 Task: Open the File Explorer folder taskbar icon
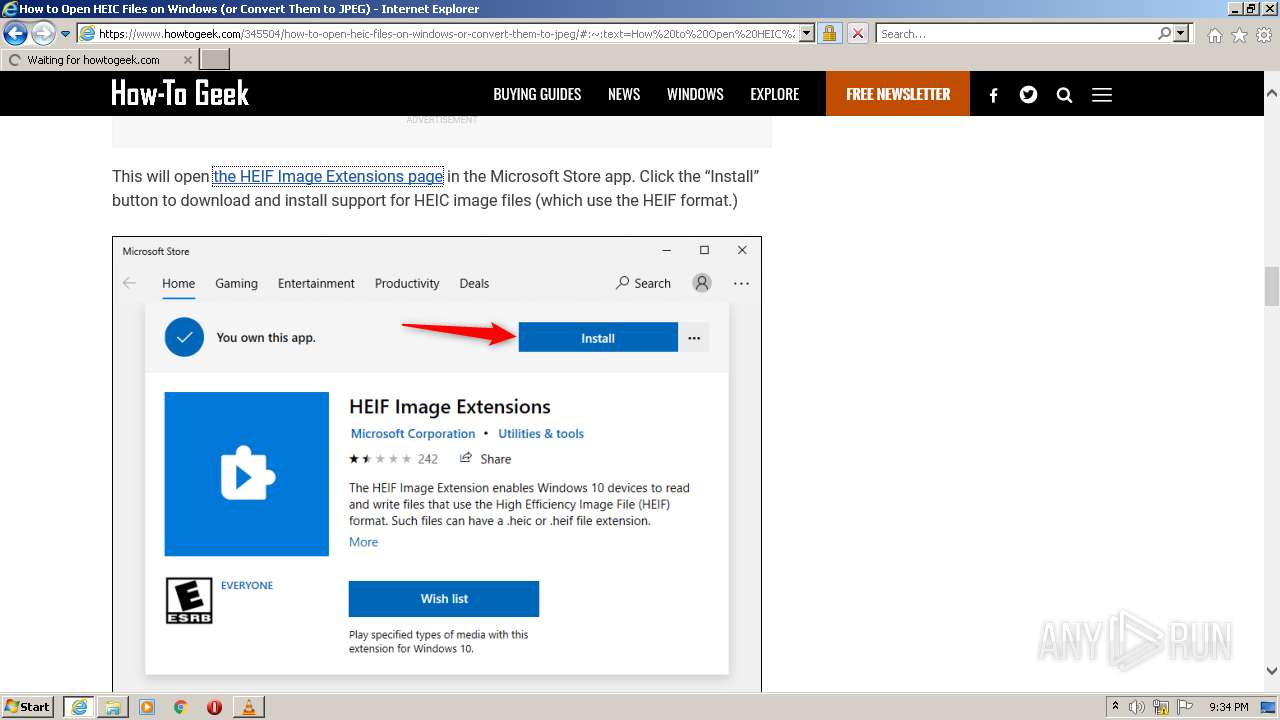tap(113, 707)
